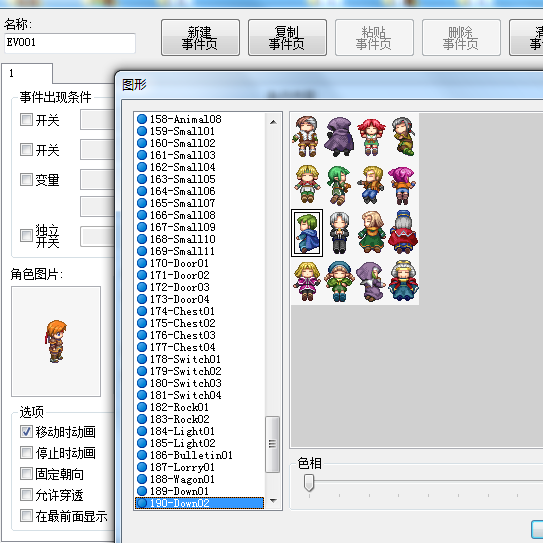Pick the long-haired woman in green dress sprite
Screen dimensions: 543x543
click(x=372, y=232)
